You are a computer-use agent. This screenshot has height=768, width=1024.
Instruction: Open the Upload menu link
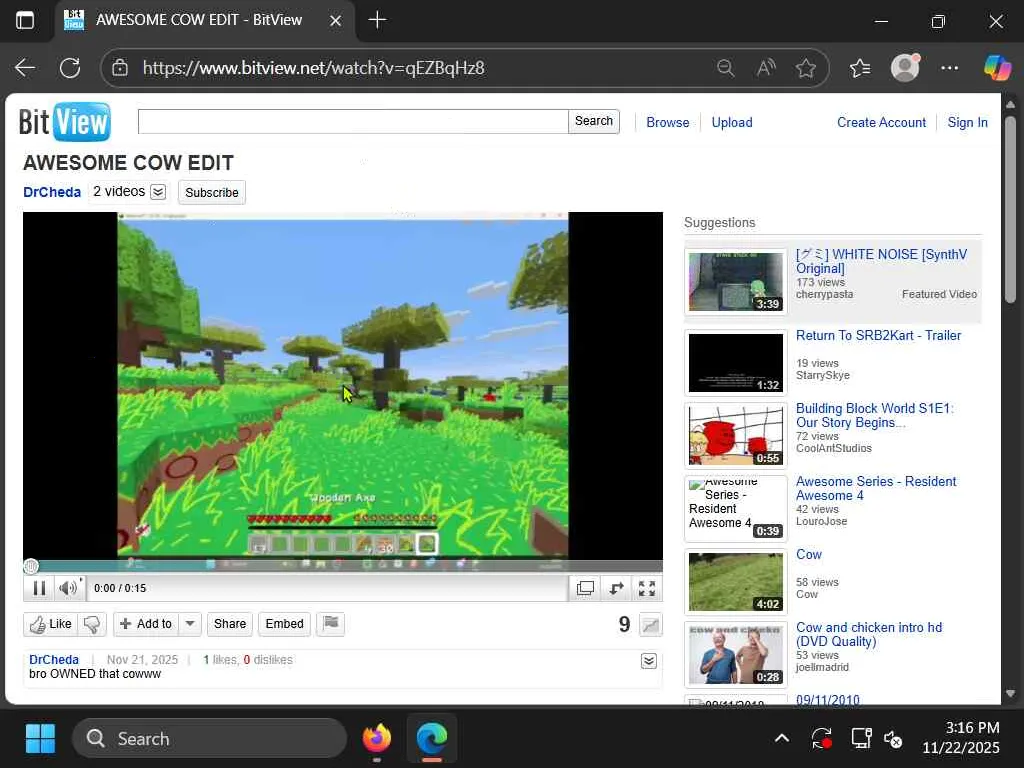[x=731, y=122]
